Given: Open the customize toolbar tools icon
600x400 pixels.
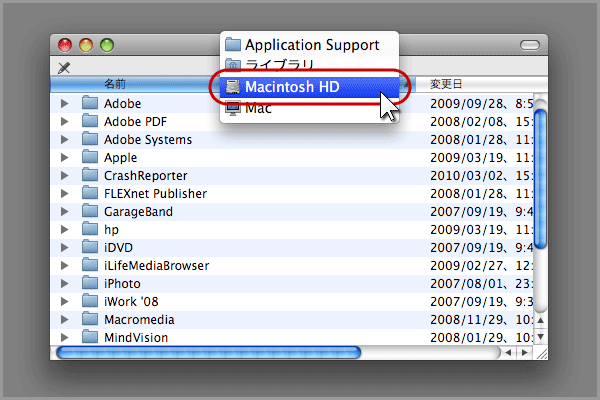Looking at the screenshot, I should (x=64, y=68).
